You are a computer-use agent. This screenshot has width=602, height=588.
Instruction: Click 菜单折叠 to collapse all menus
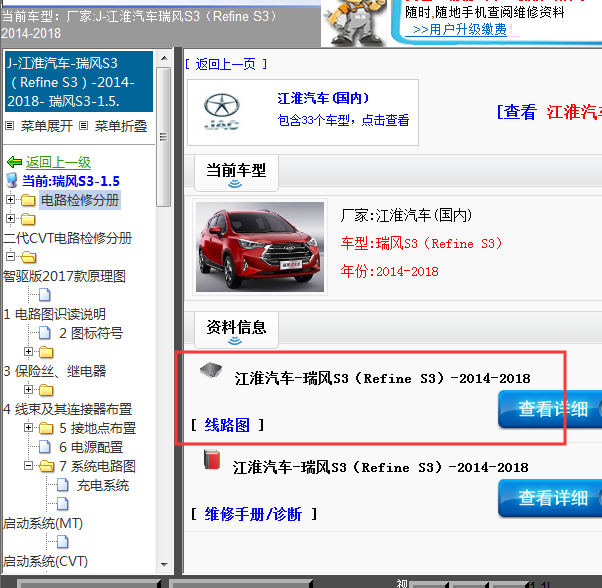coord(121,126)
